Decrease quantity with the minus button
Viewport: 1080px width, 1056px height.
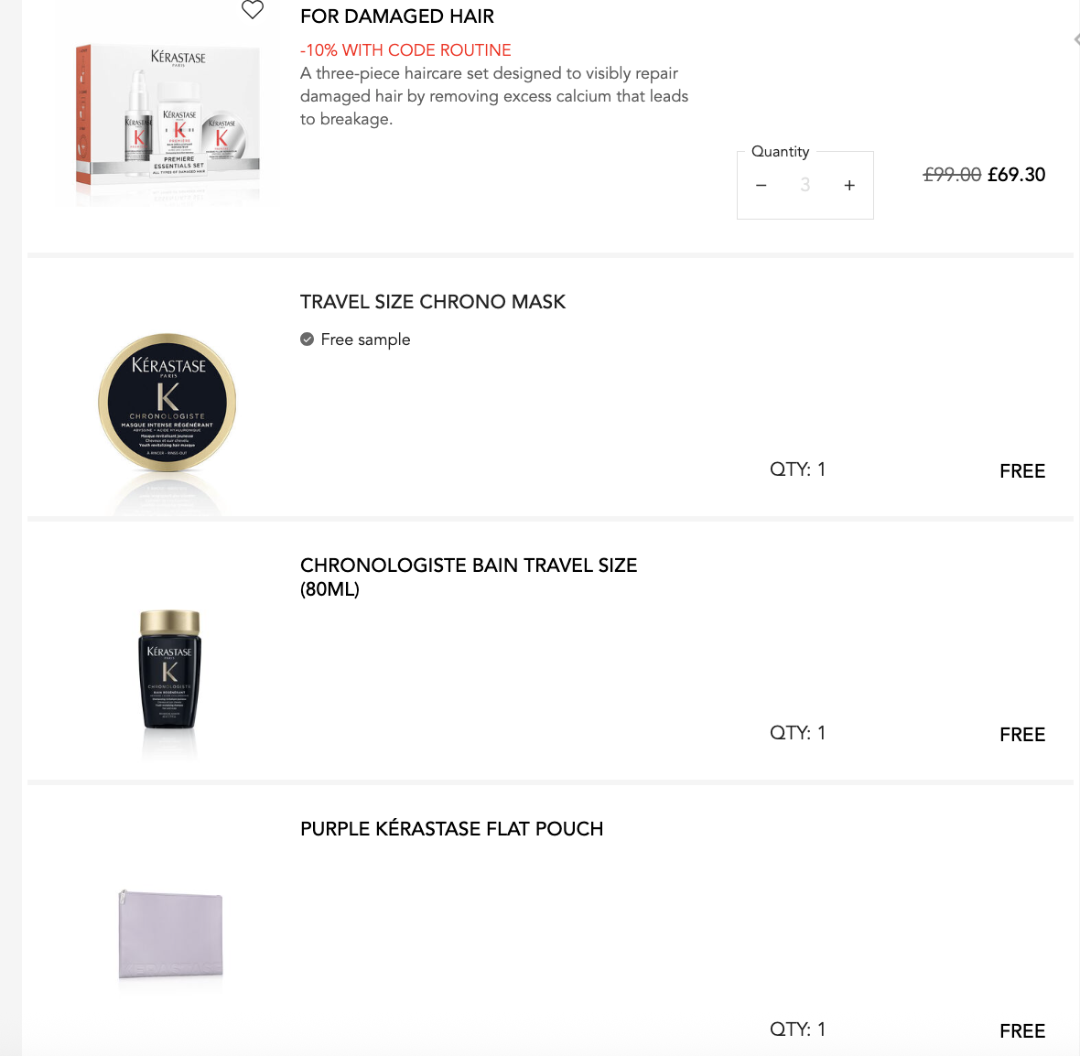click(761, 185)
